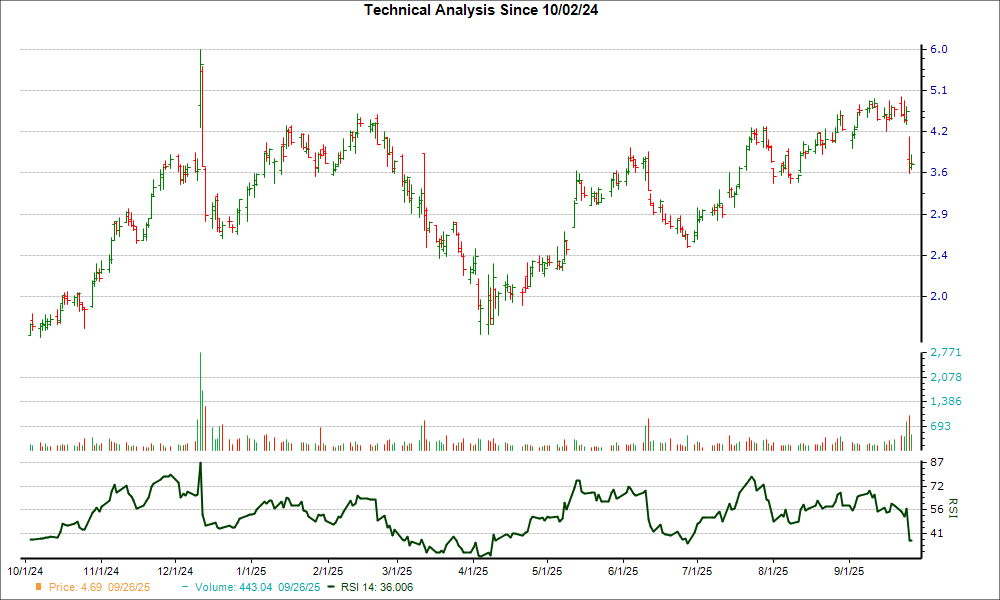Click the RSI axis label on the right
The height and width of the screenshot is (600, 1000).
pyautogui.click(x=953, y=508)
